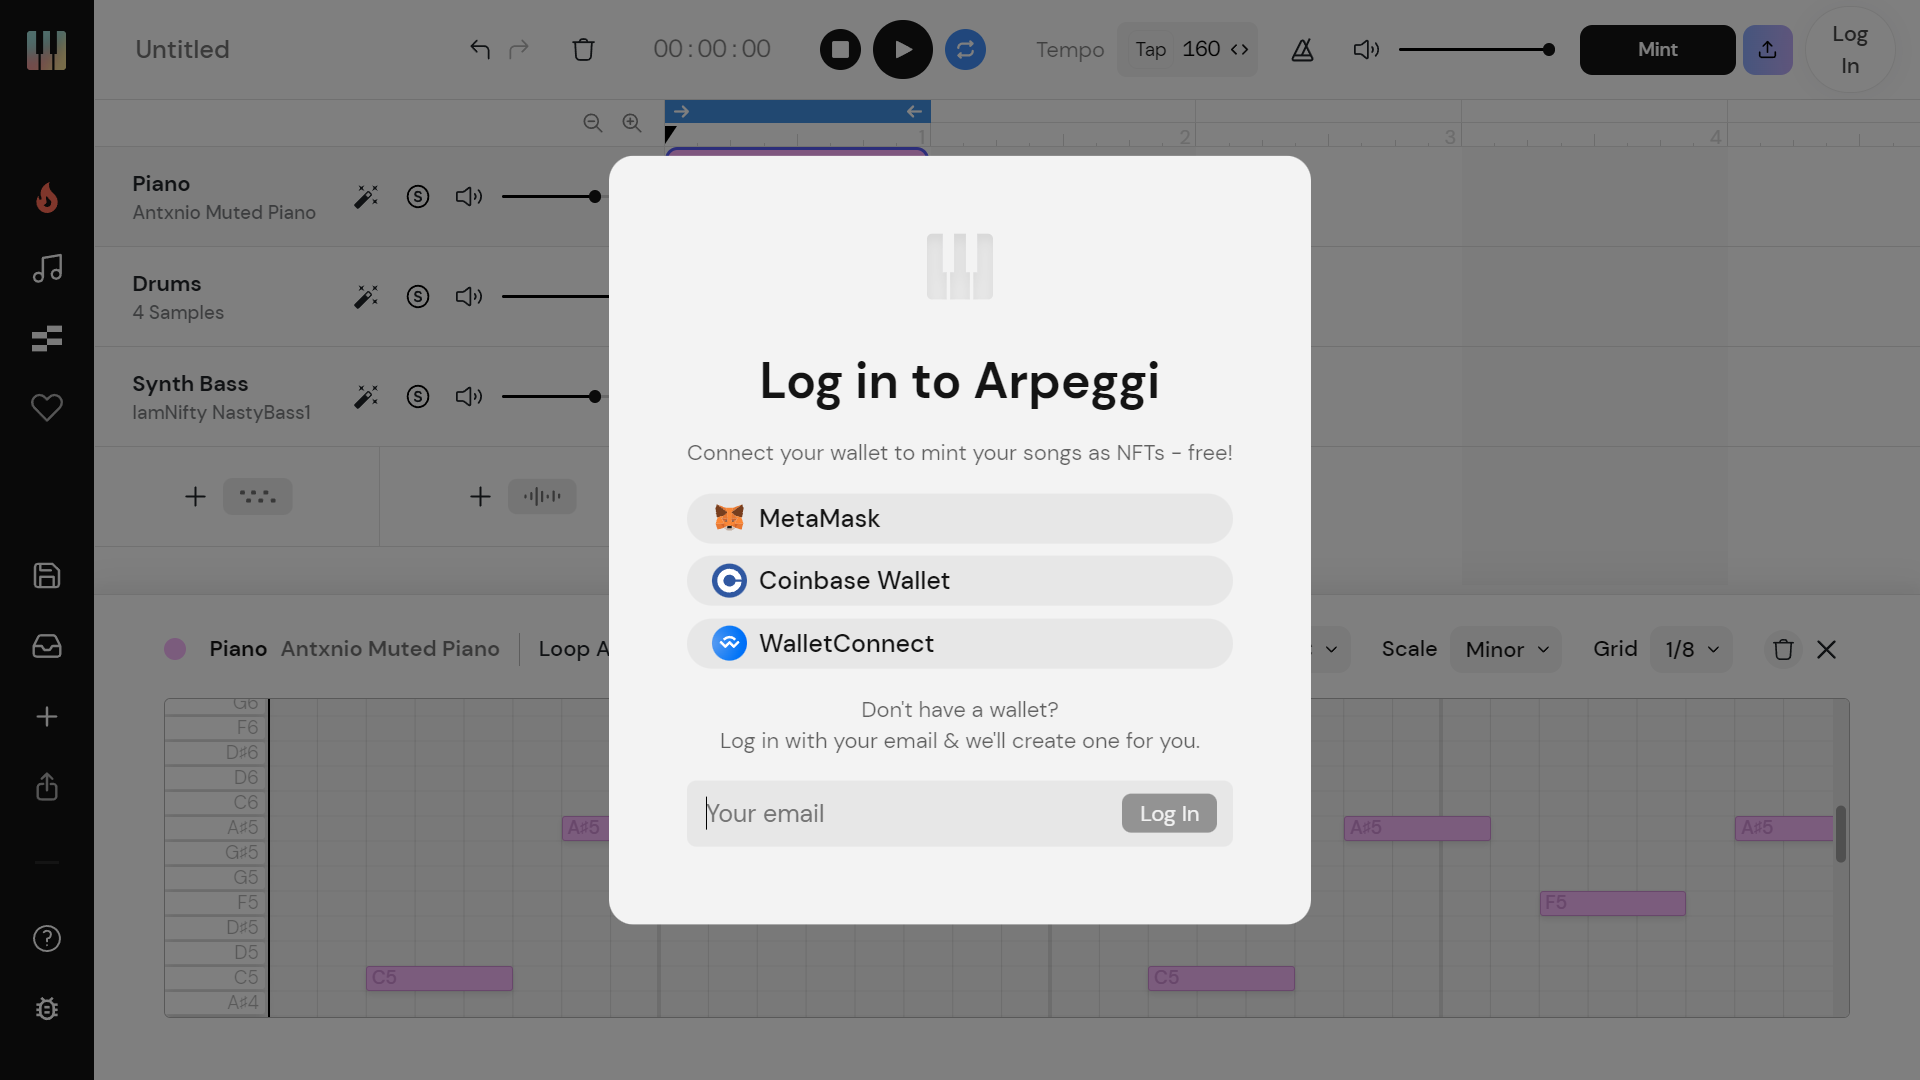The image size is (1920, 1080).
Task: Open the Grid 1/8 dropdown
Action: pyautogui.click(x=1691, y=649)
